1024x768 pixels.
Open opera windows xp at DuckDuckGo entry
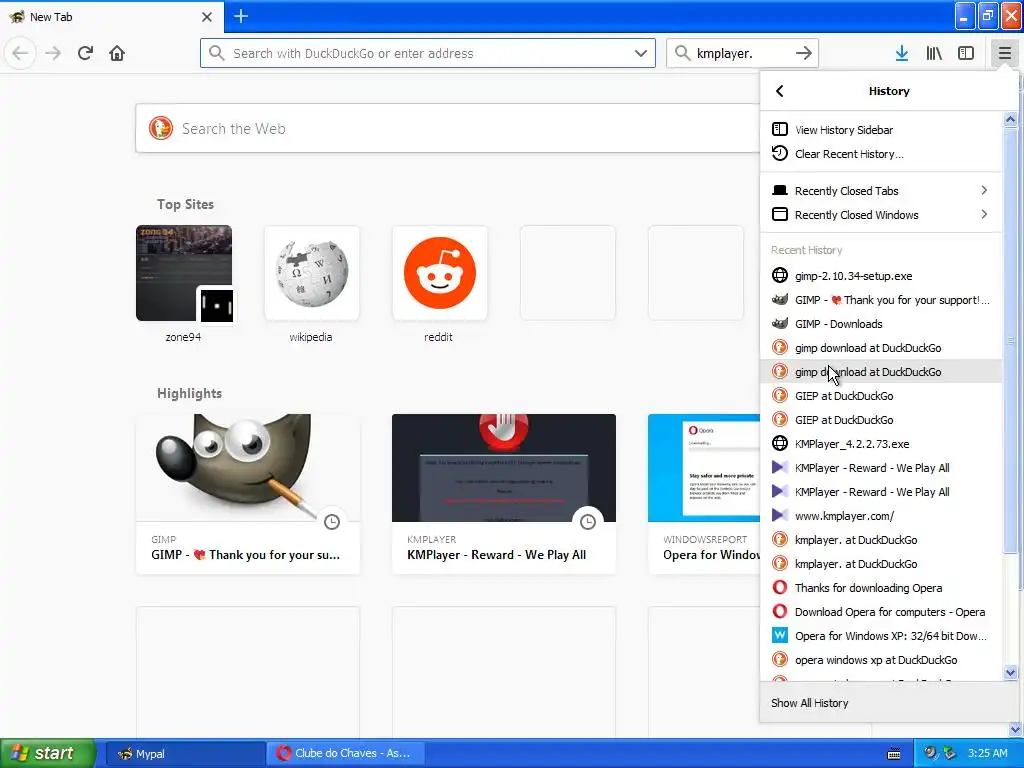(880, 660)
